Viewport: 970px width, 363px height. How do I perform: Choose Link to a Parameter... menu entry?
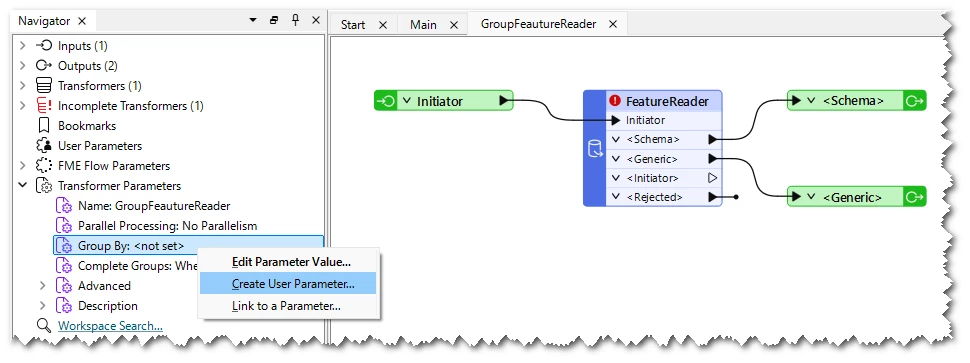tap(288, 305)
